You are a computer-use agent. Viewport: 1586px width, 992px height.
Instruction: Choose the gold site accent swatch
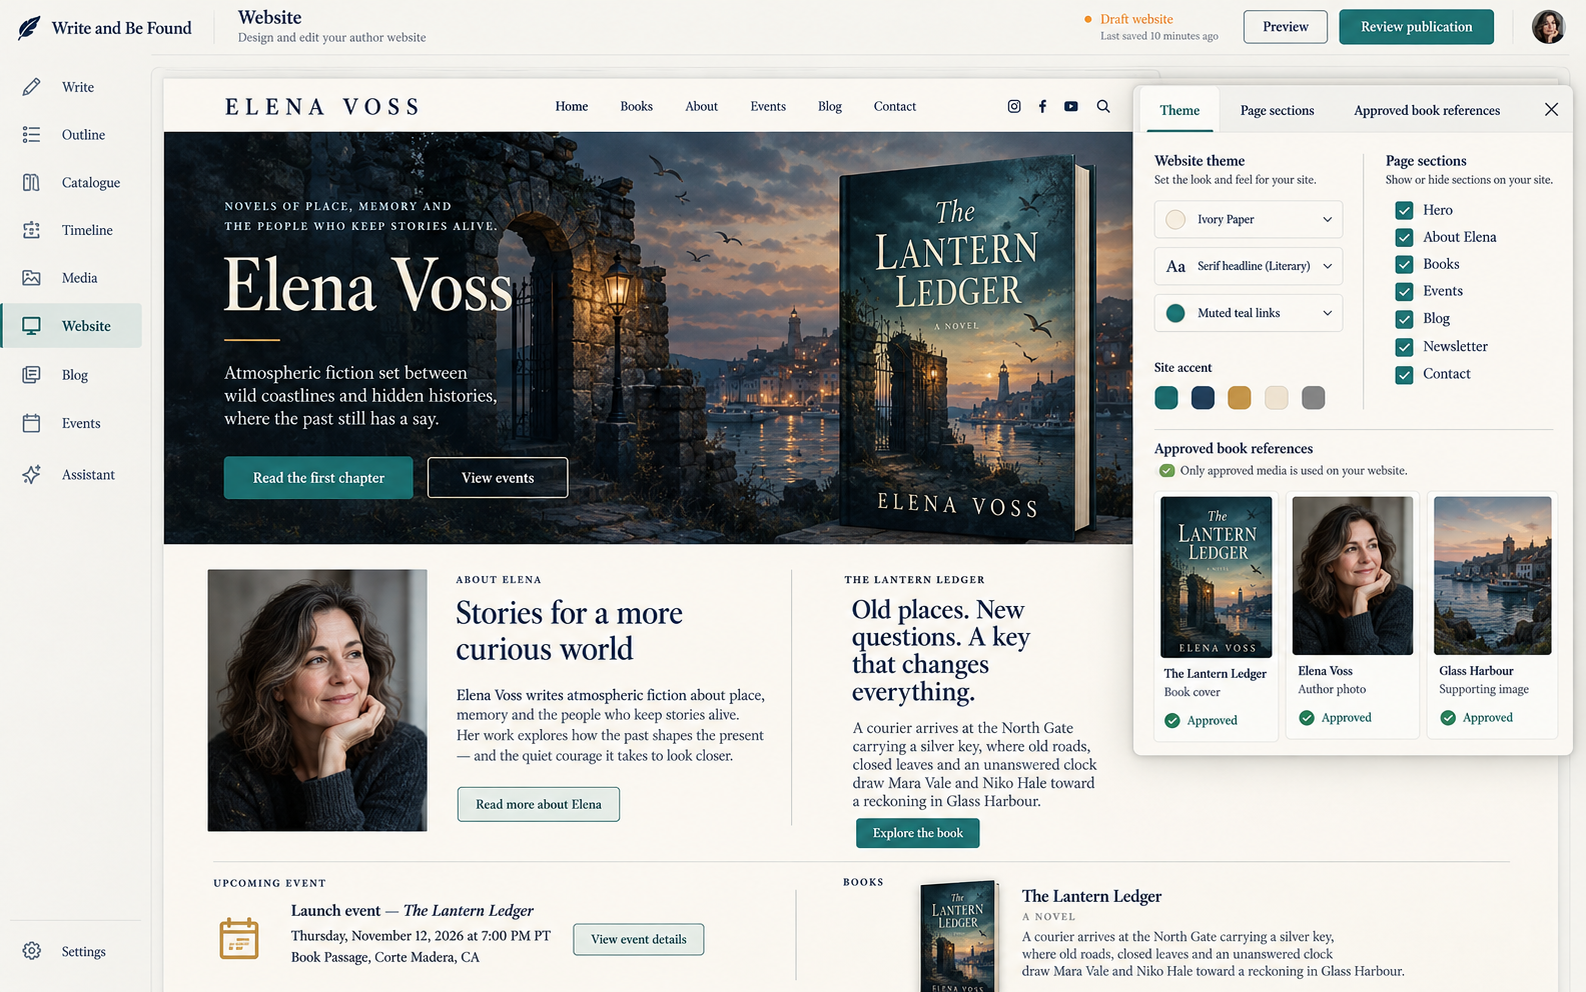pos(1239,398)
